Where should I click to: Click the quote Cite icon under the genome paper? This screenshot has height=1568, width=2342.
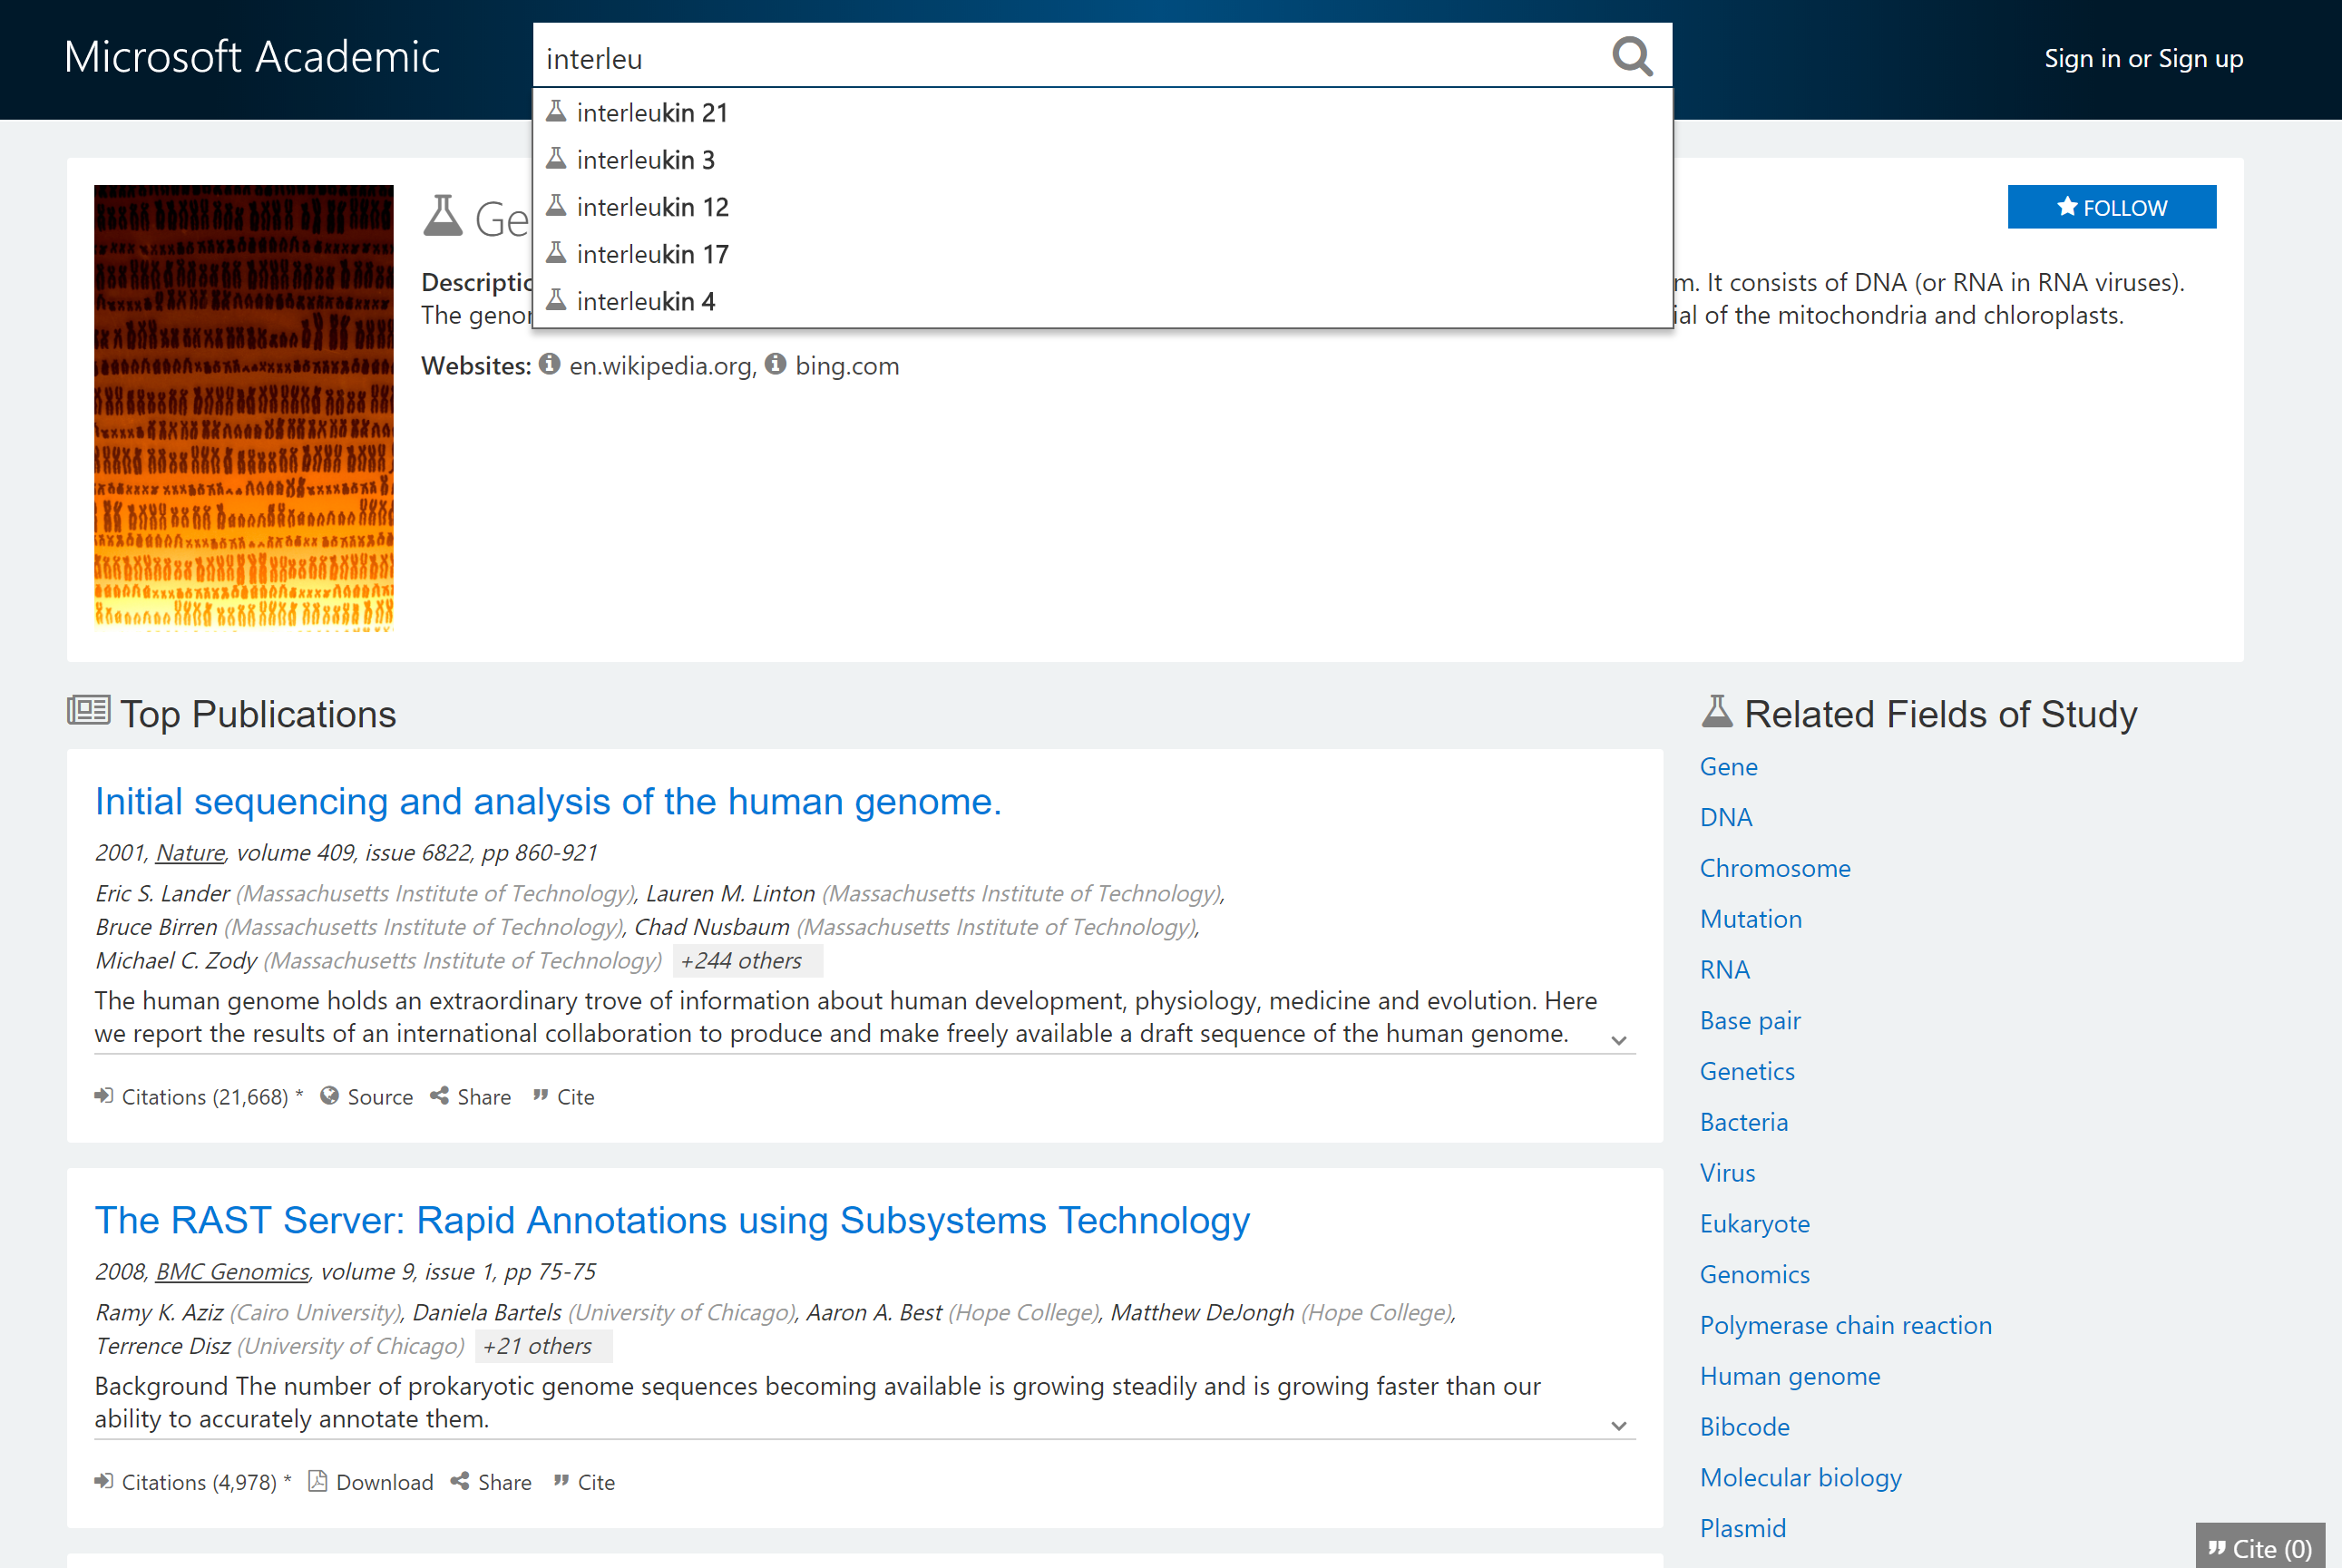(x=541, y=1095)
